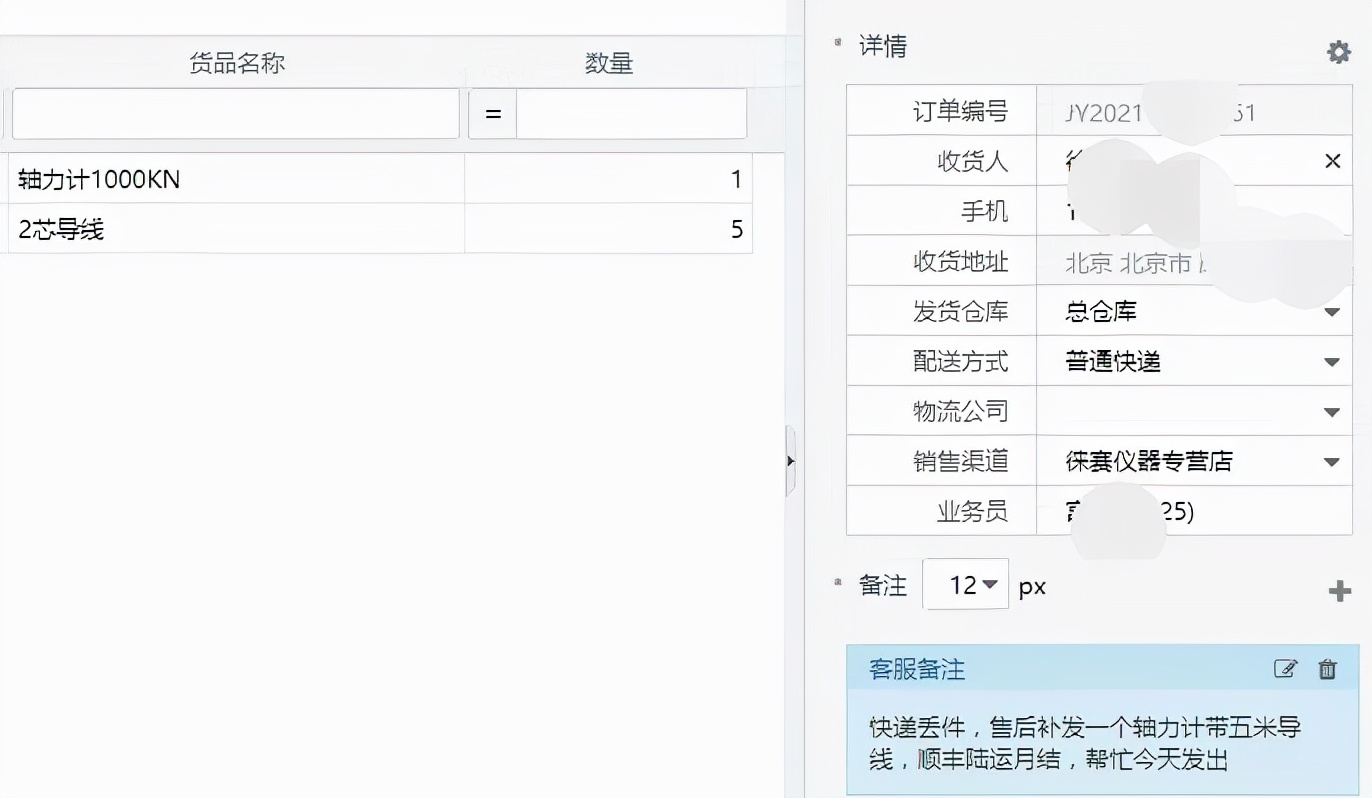Click the 收货地址 label
1372x798 pixels.
coord(960,261)
